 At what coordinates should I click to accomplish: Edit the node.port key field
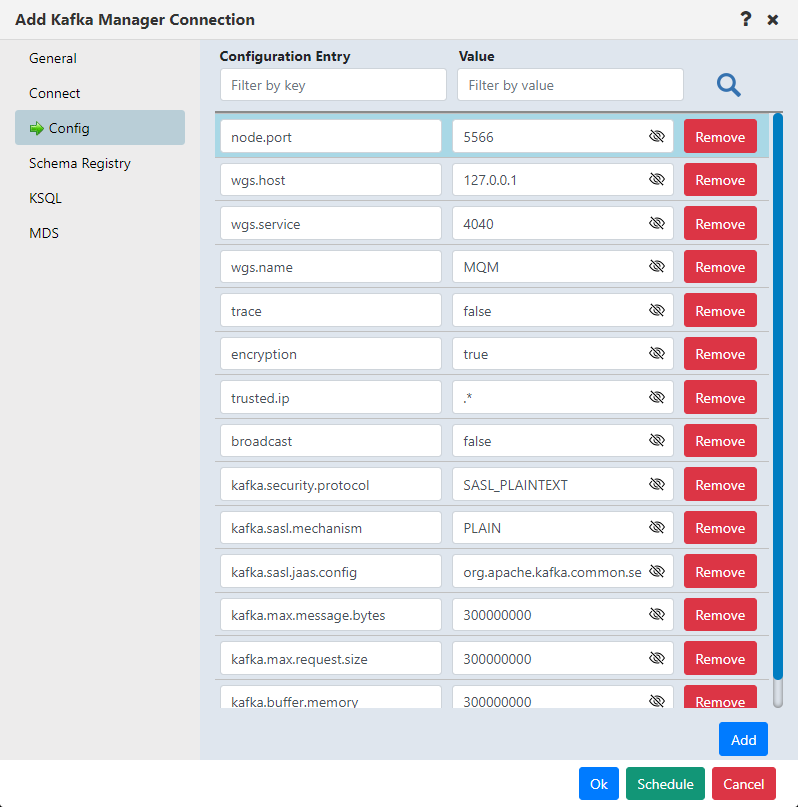pyautogui.click(x=331, y=137)
